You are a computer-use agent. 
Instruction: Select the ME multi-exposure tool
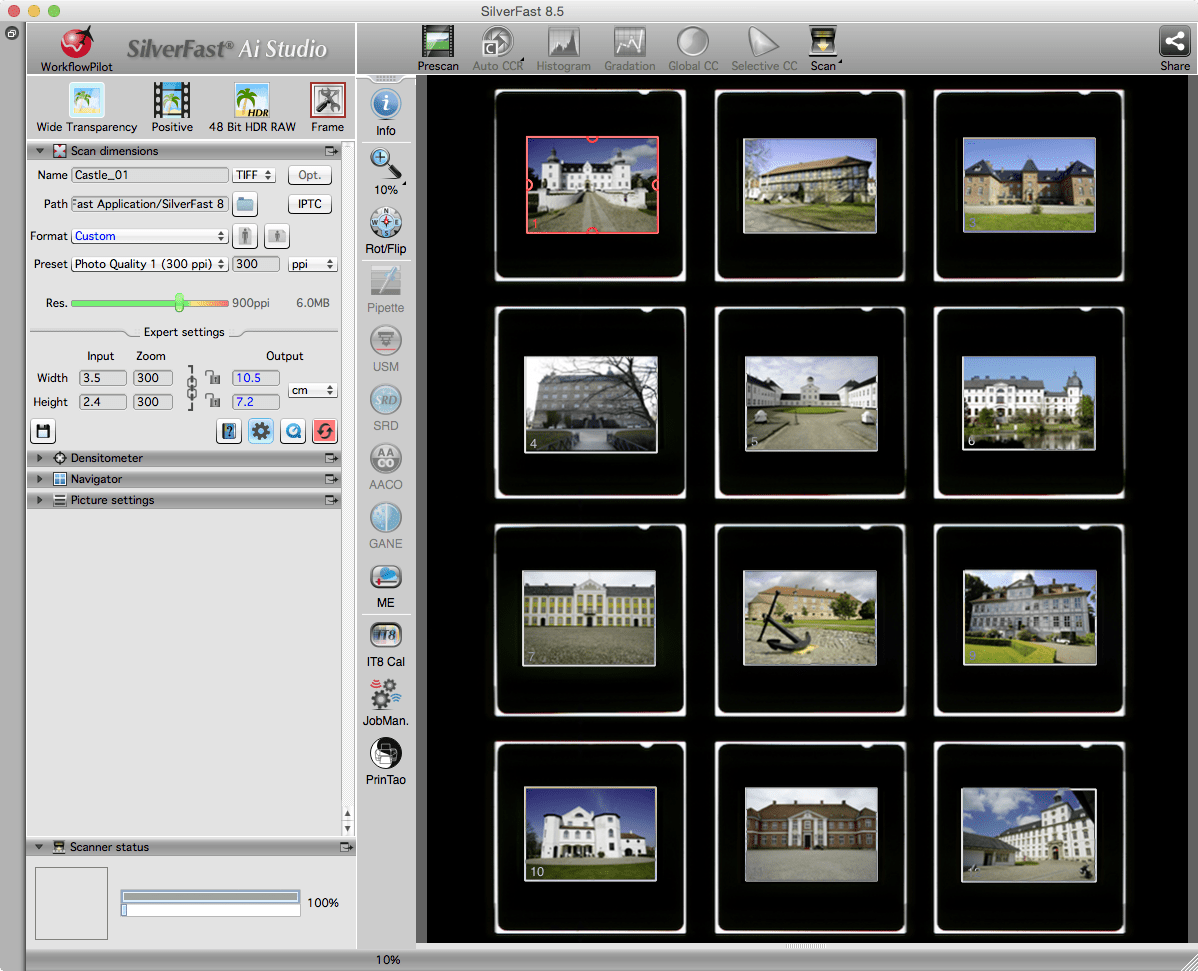tap(385, 578)
